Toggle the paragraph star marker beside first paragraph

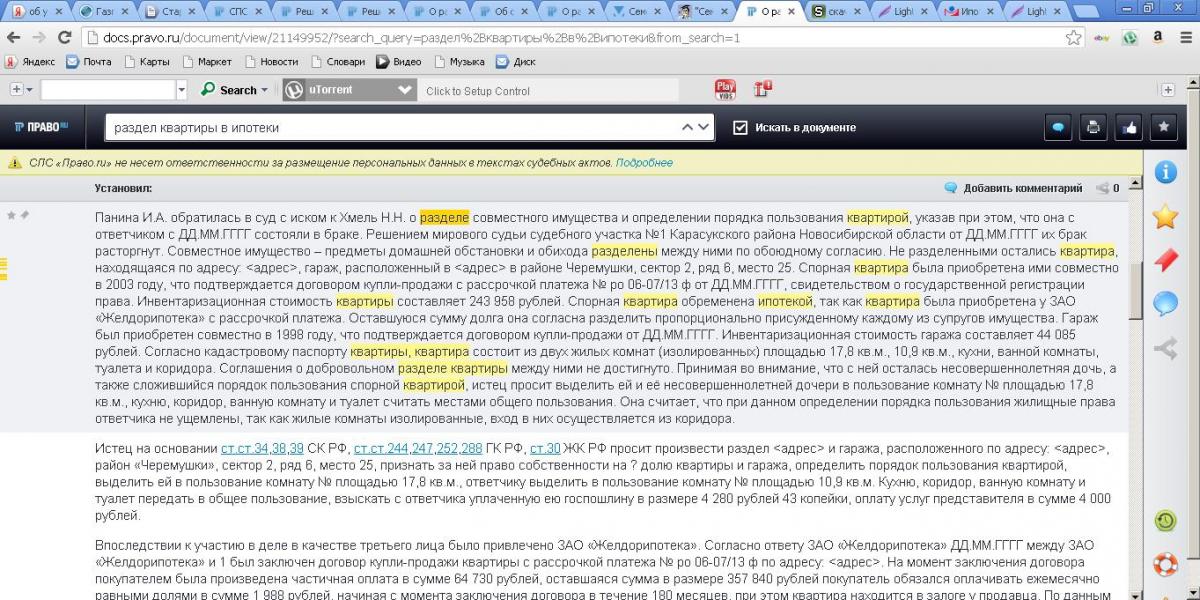tap(12, 215)
